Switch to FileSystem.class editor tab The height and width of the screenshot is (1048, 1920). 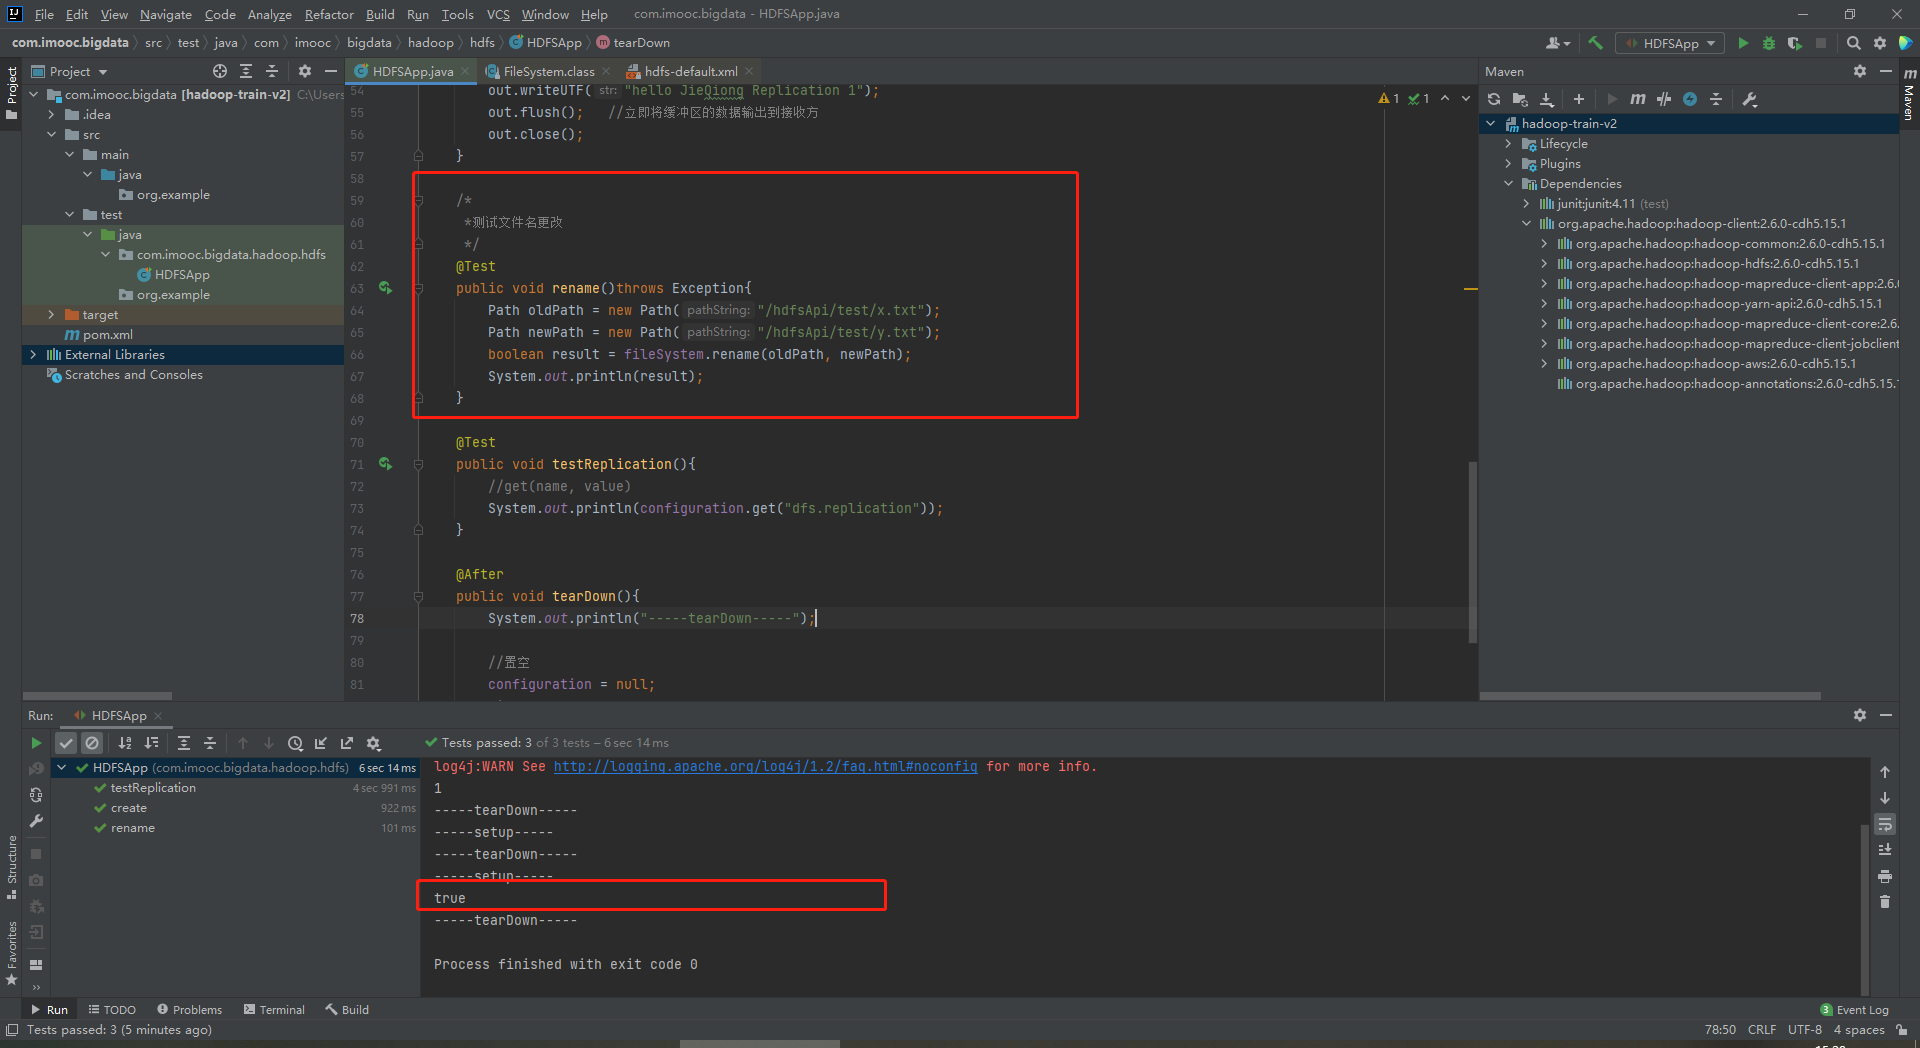tap(548, 71)
